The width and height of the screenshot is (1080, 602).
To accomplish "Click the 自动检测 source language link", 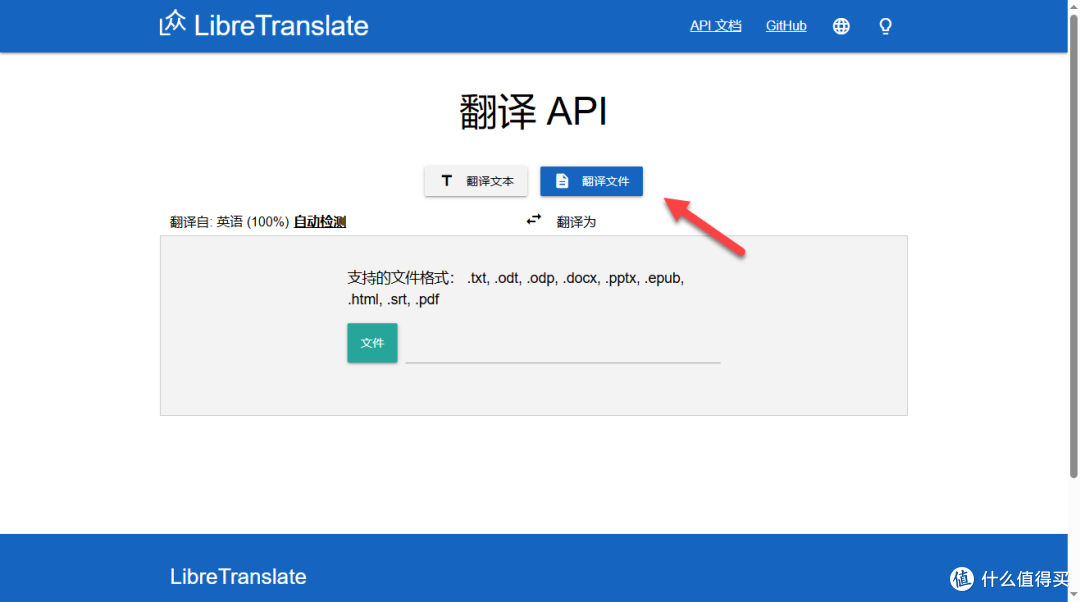I will [320, 222].
